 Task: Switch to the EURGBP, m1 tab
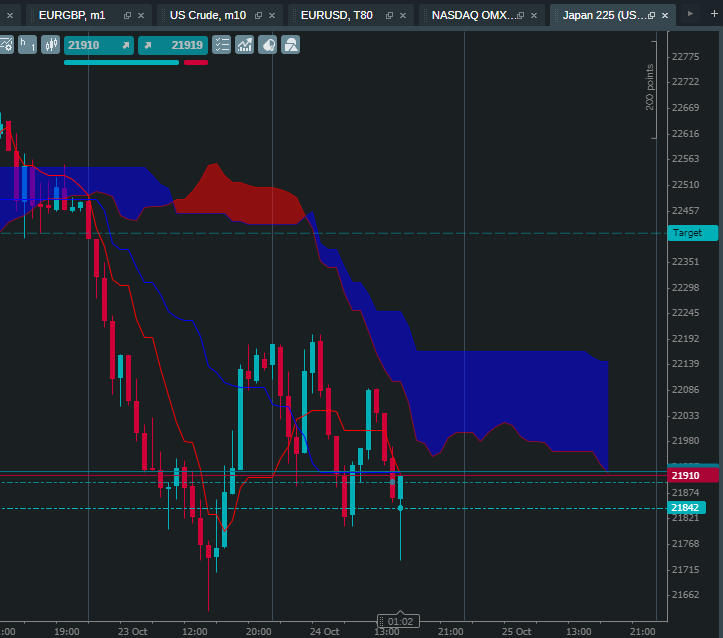tap(72, 15)
